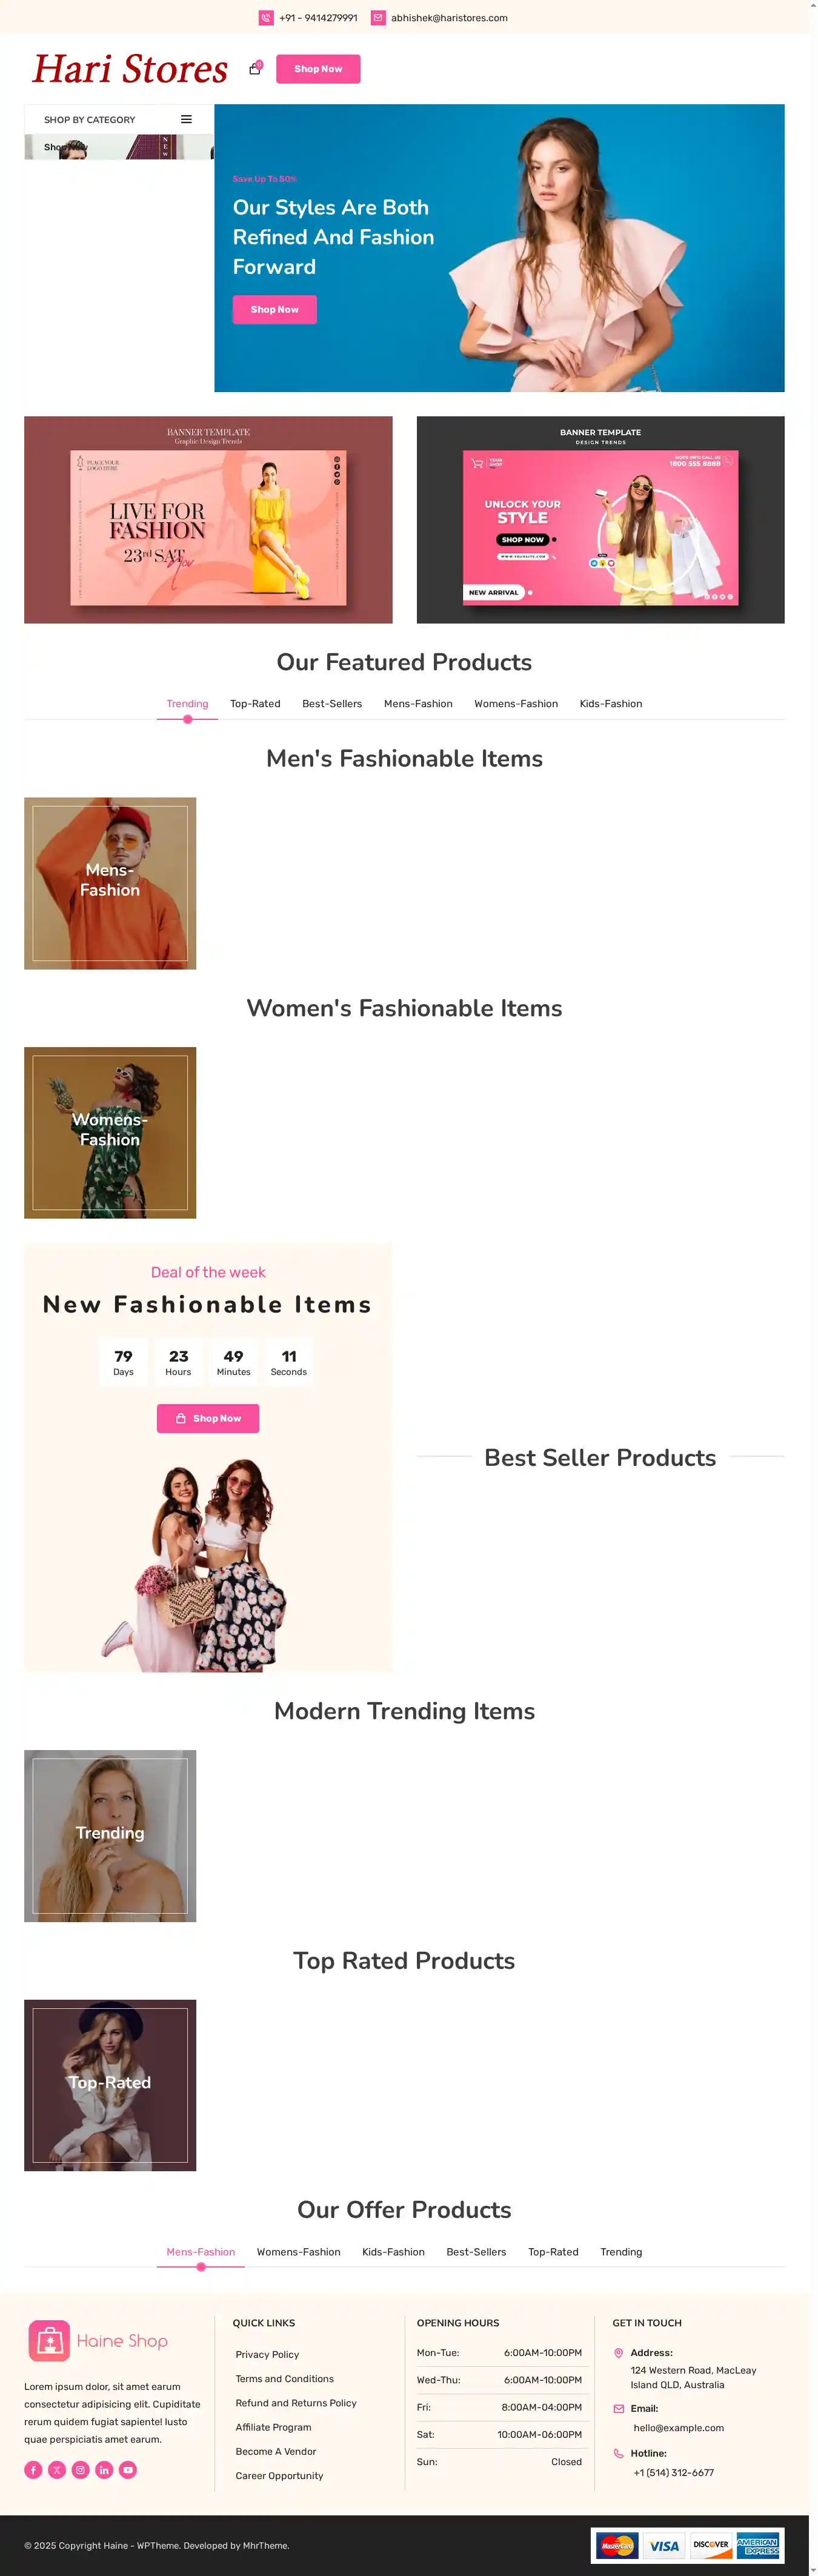818x2576 pixels.
Task: Select Womens-Fashion tab under Offer Products
Action: tap(298, 2252)
